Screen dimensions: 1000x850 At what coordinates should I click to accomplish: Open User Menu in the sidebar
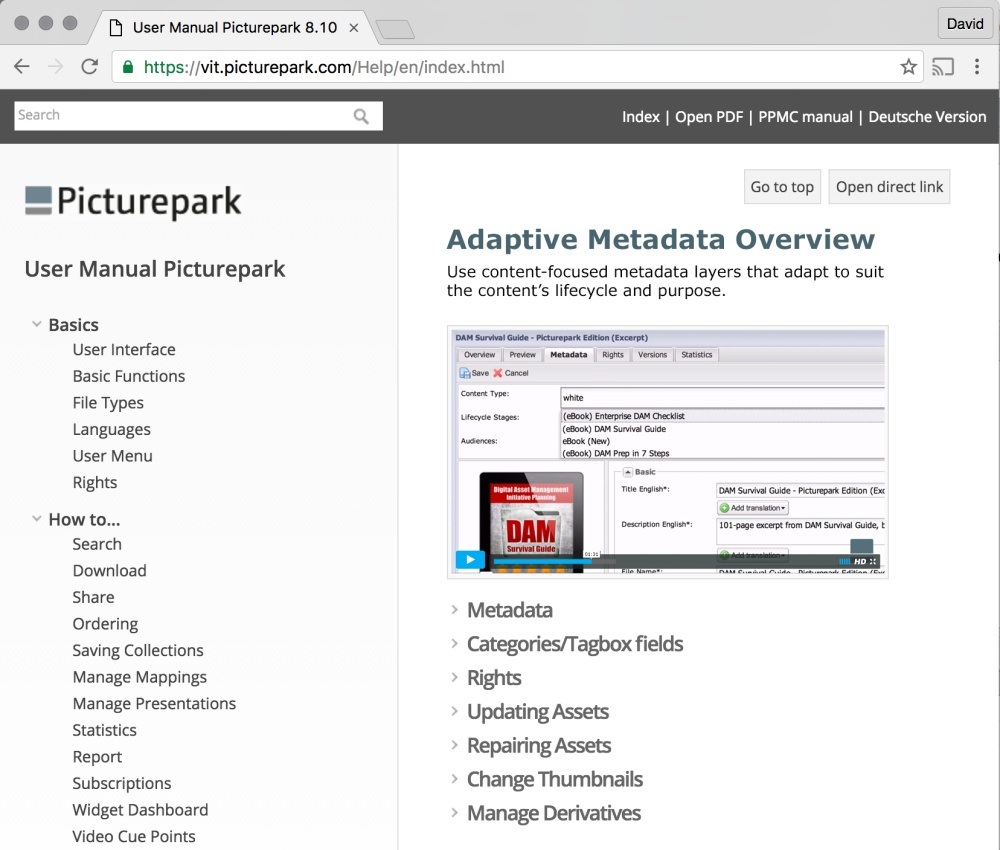coord(112,456)
